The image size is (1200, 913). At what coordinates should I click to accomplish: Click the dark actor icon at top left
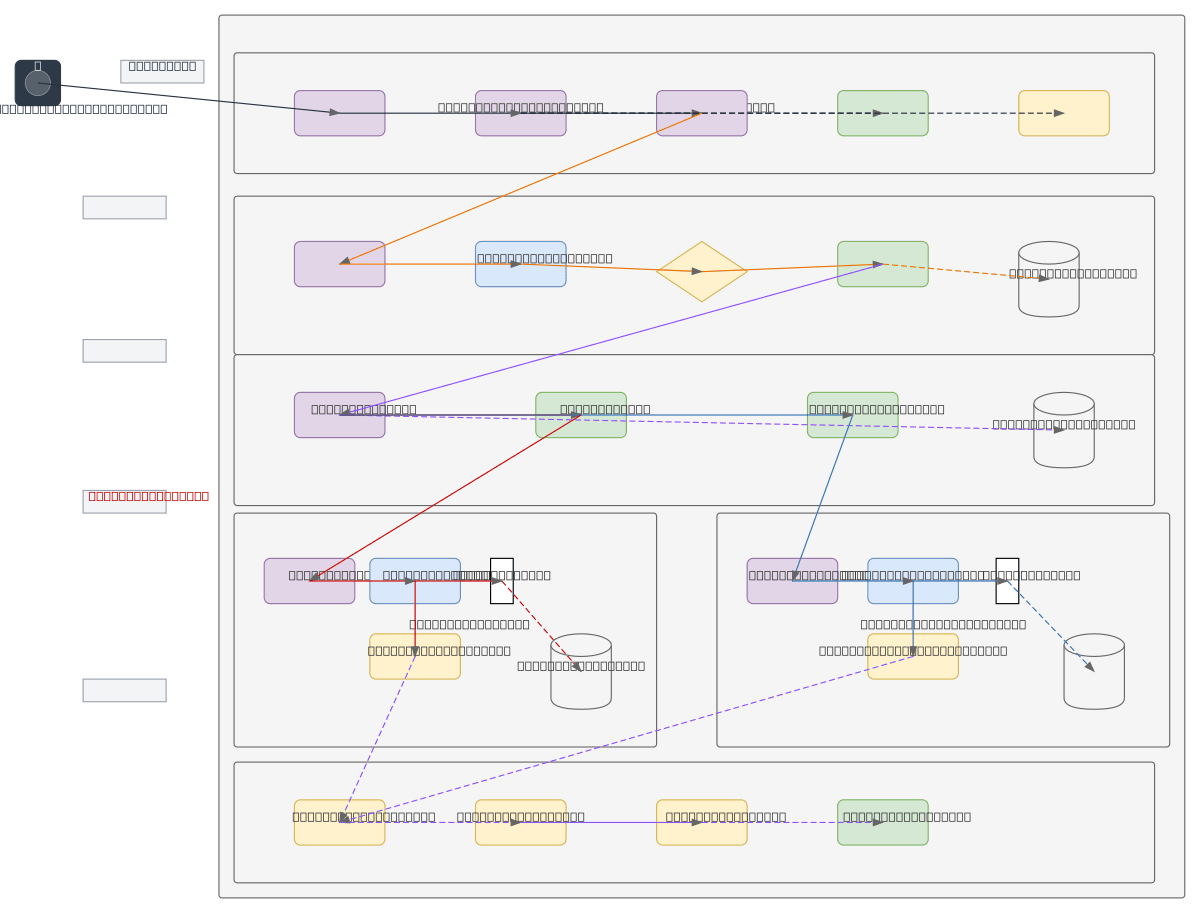tap(38, 83)
